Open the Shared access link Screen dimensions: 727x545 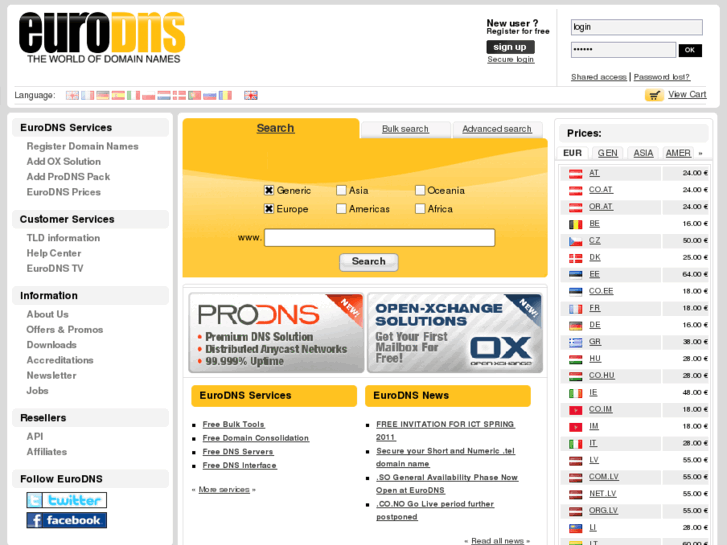(x=599, y=77)
